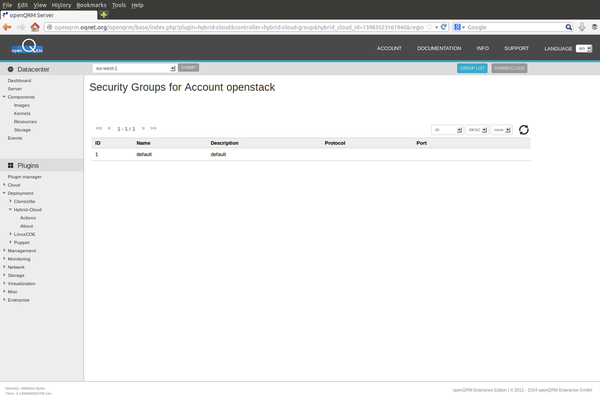Collapse the Hybrid-Cloud tree node
600x397 pixels.
(10, 209)
